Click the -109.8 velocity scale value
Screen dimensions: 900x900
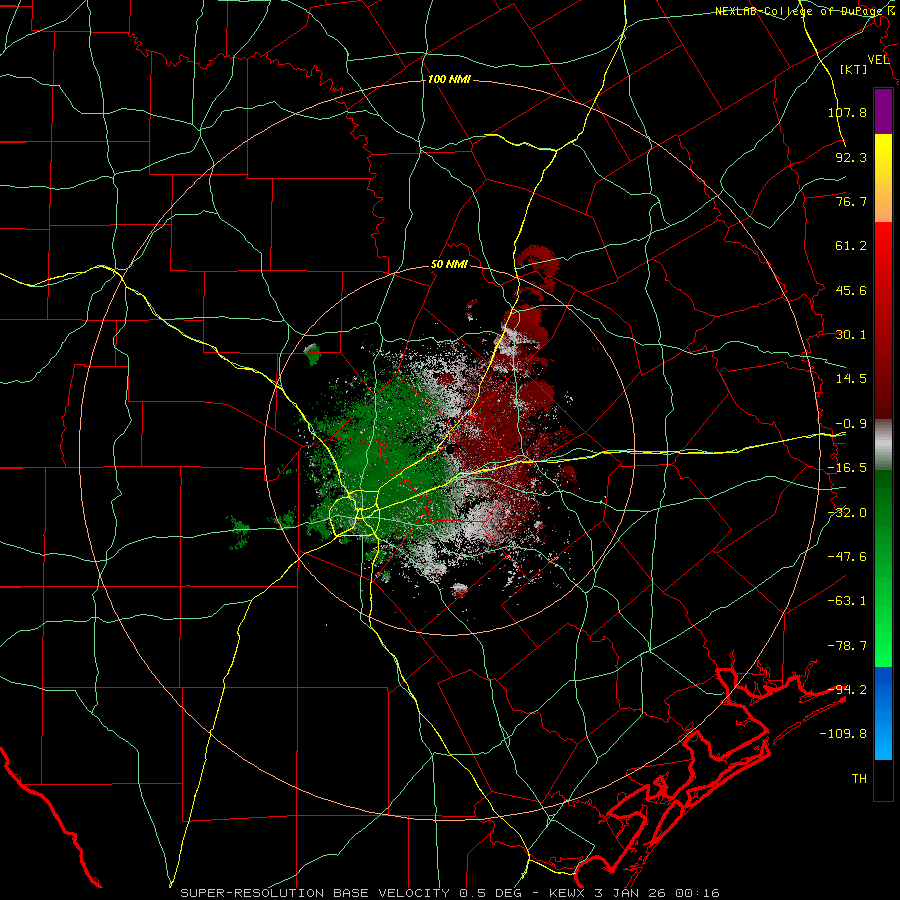[843, 734]
